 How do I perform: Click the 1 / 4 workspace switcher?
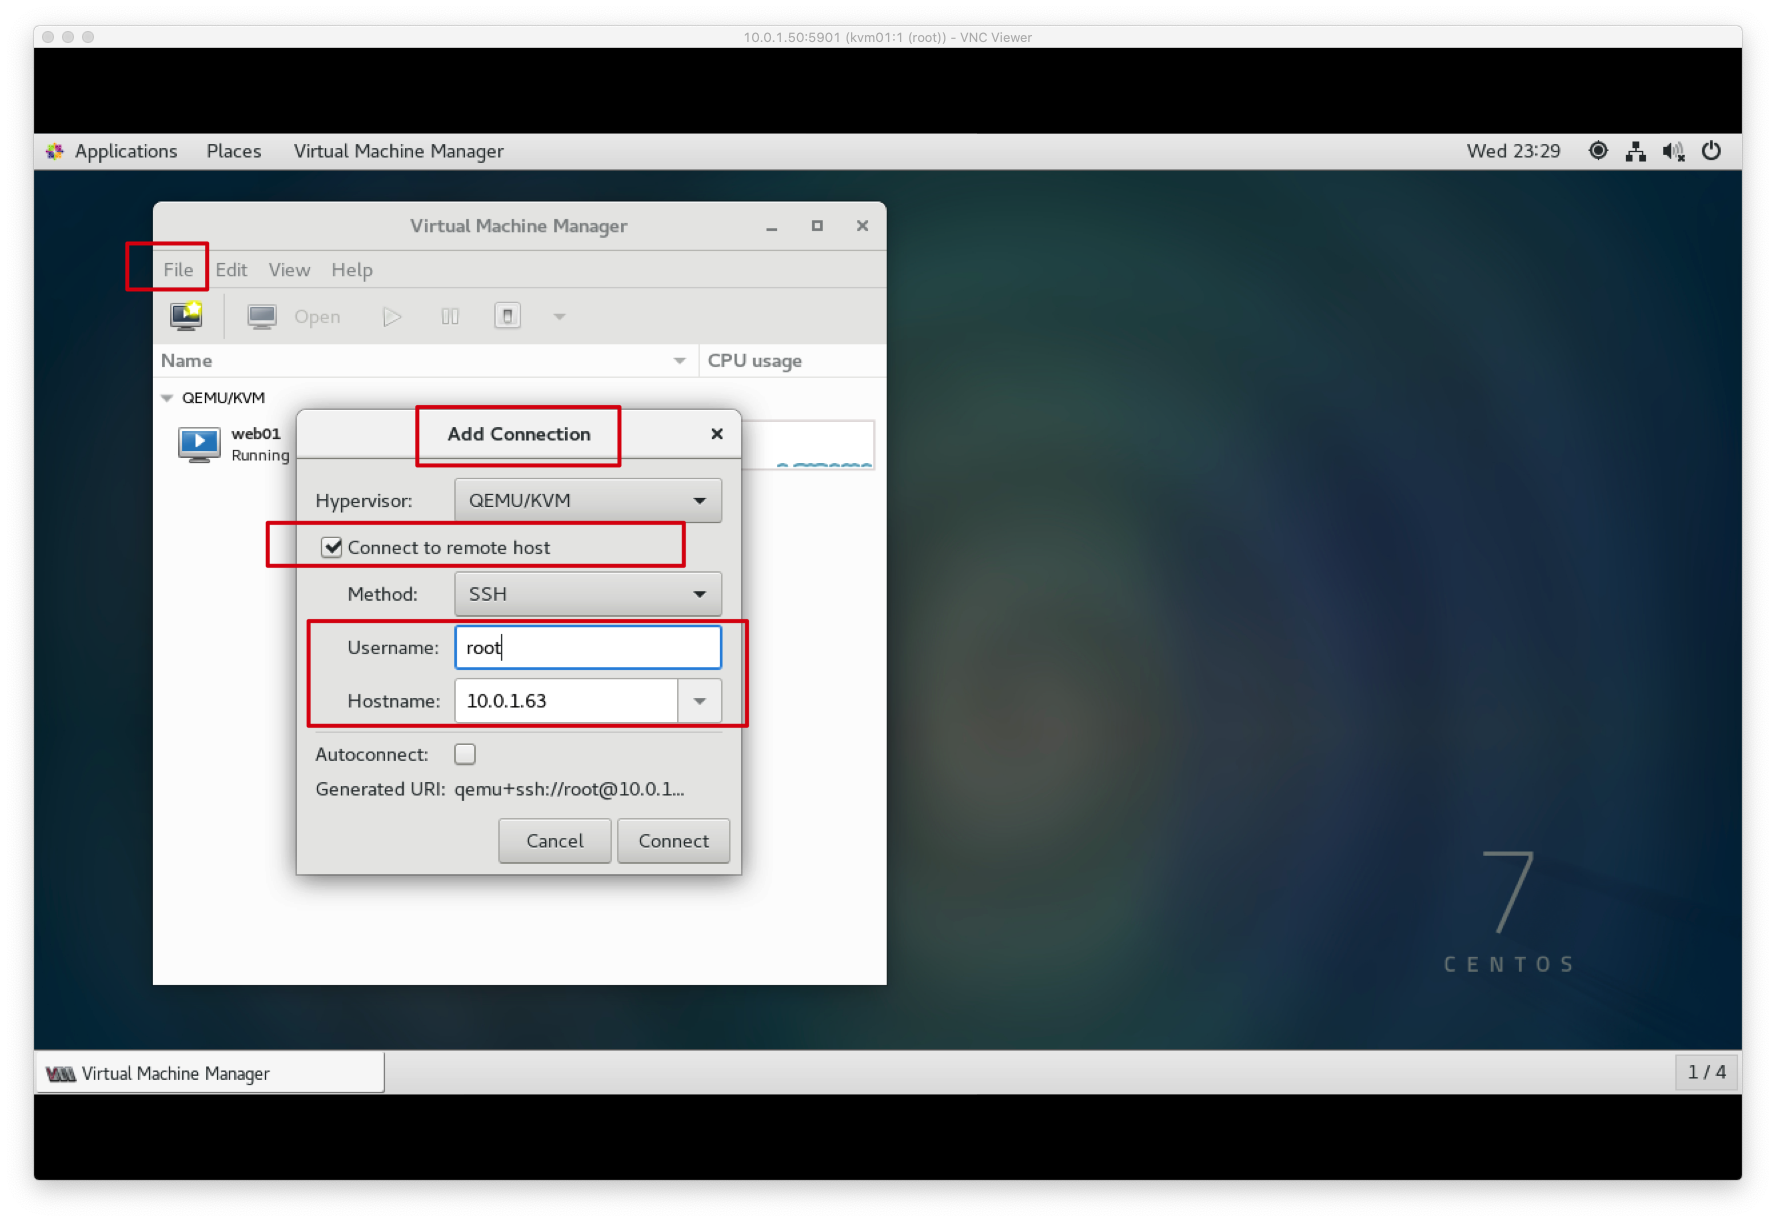pyautogui.click(x=1707, y=1072)
